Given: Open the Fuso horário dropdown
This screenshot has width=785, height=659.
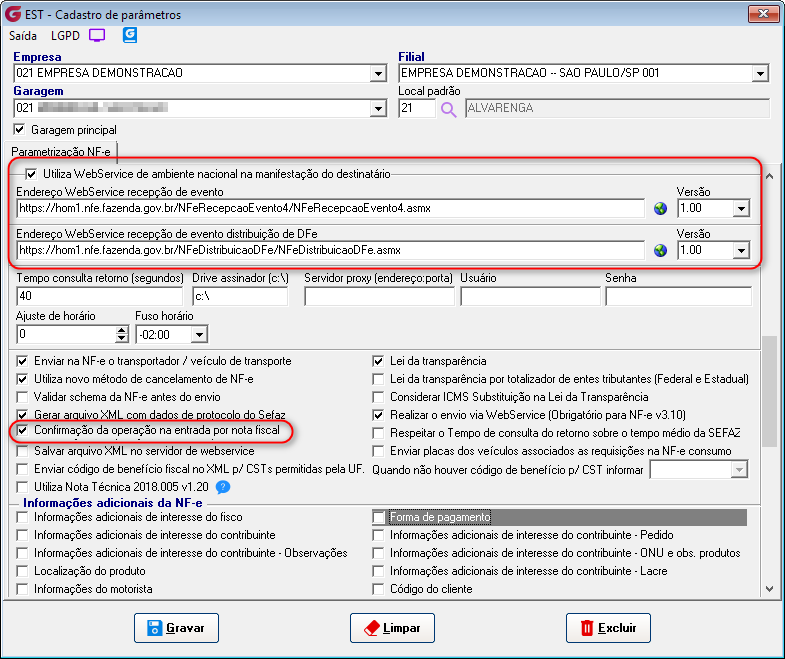Looking at the screenshot, I should [199, 335].
